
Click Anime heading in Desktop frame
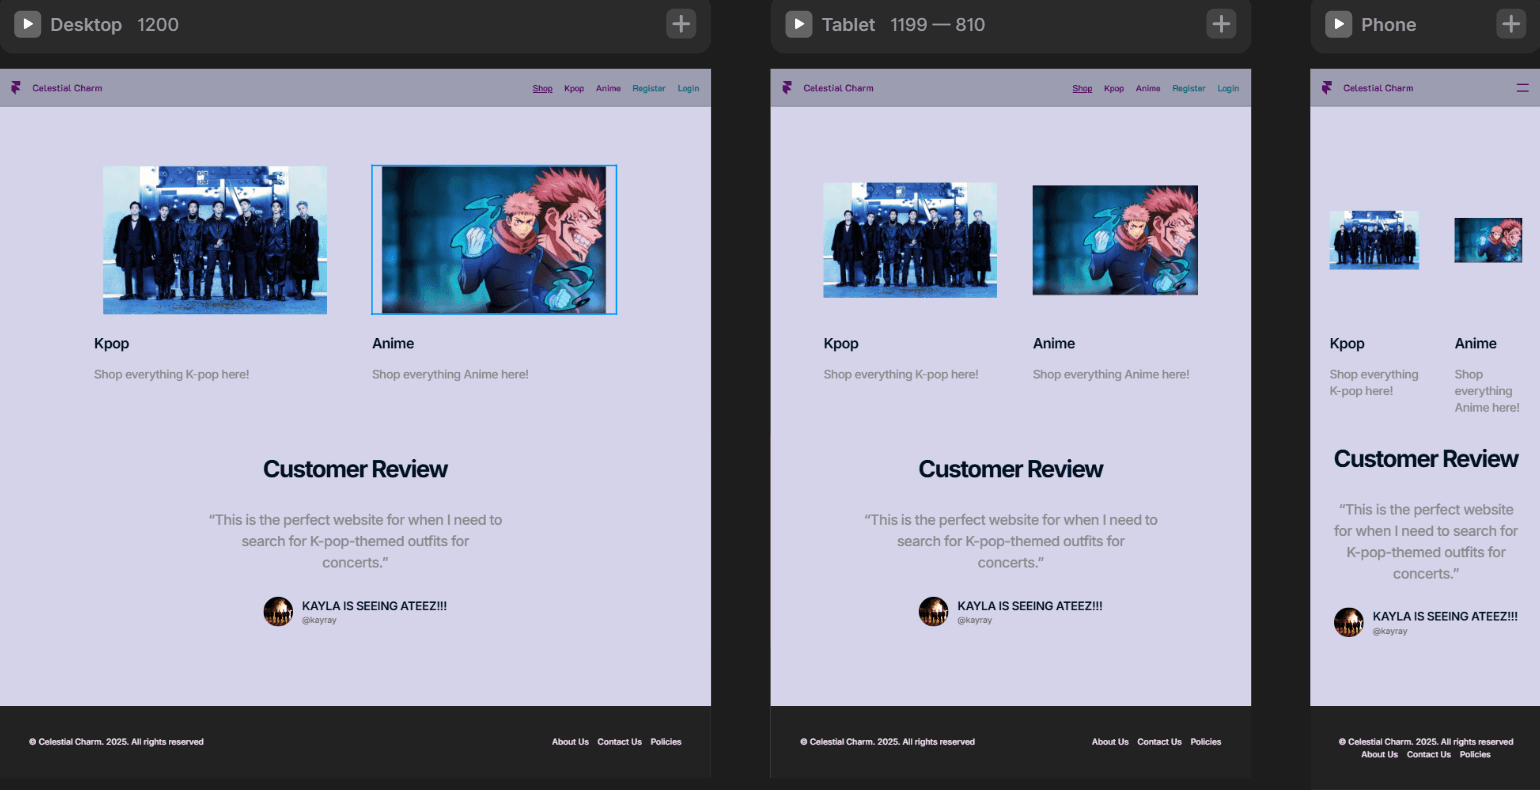pos(393,343)
